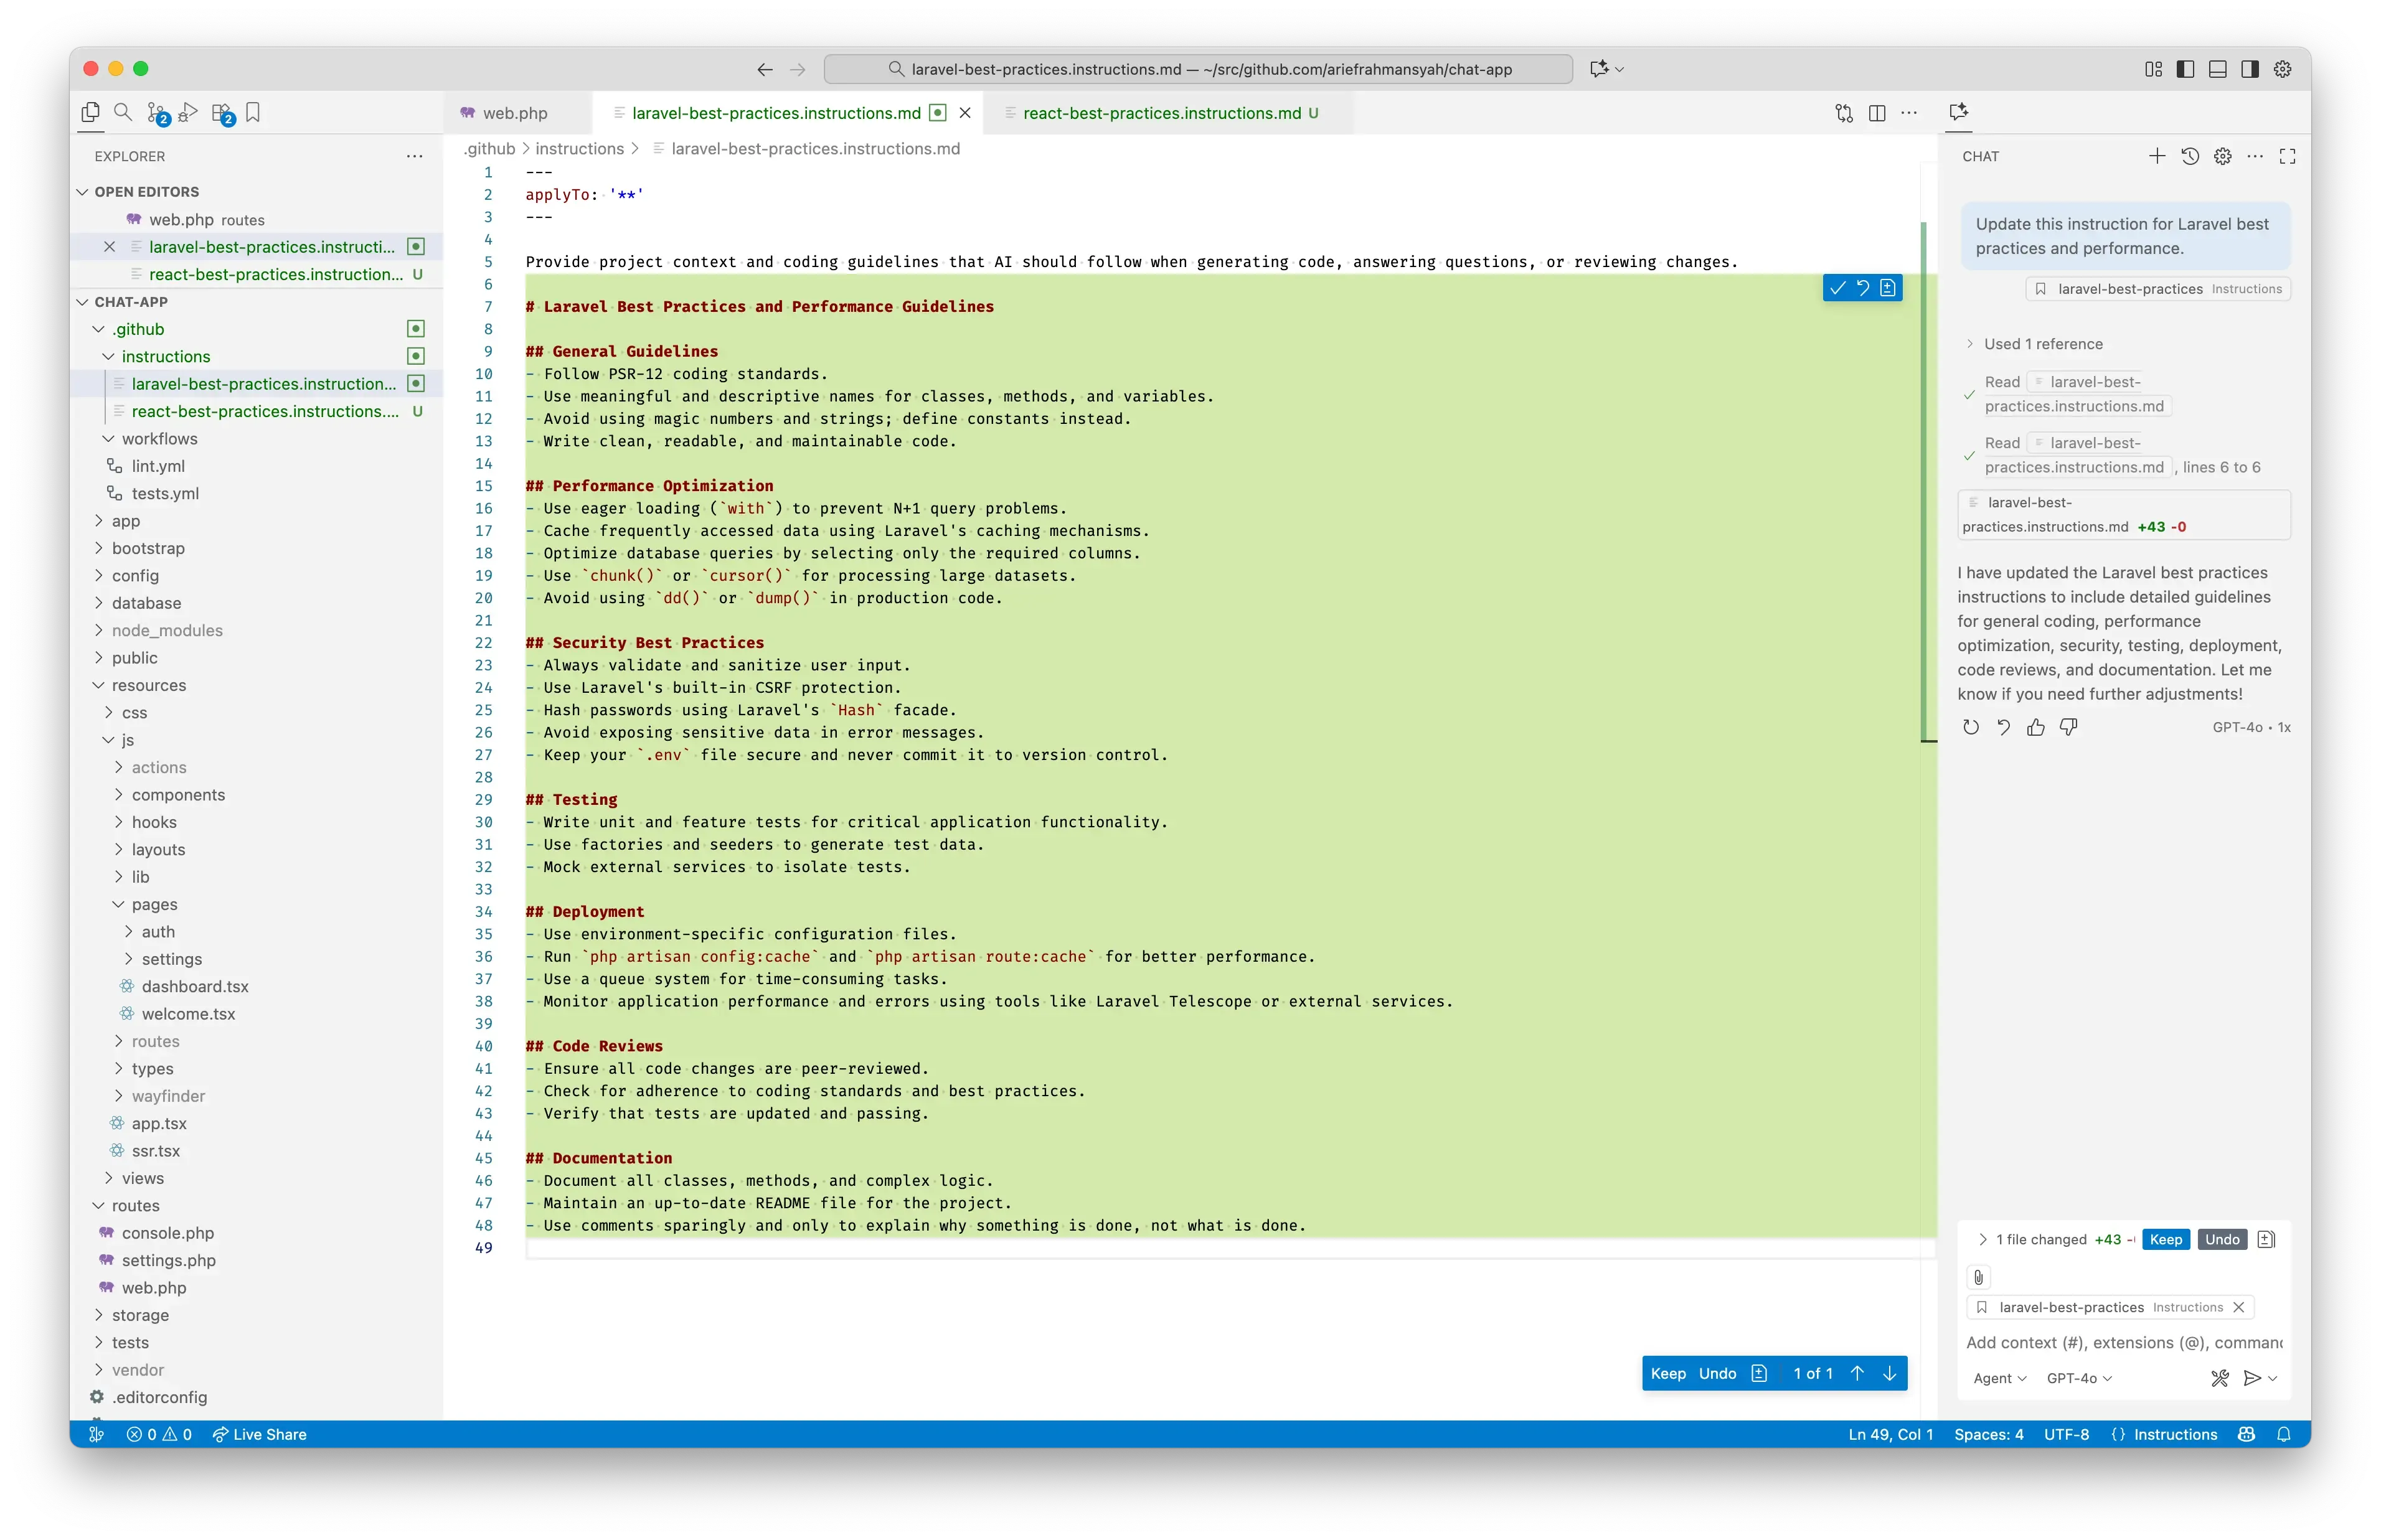Collapse the pages folder in explorer

(119, 904)
